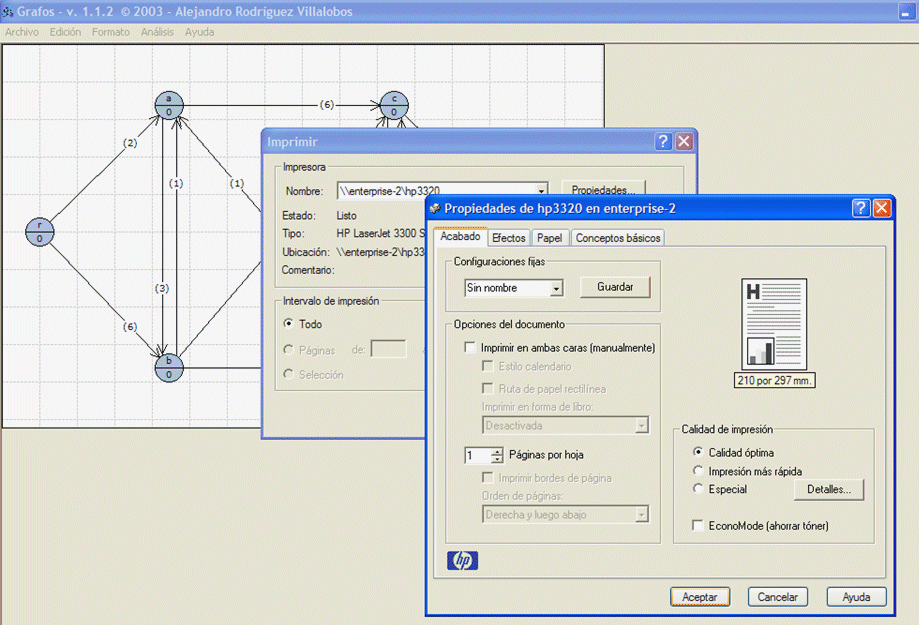
Task: Select graph node 'b'
Action: tap(169, 367)
